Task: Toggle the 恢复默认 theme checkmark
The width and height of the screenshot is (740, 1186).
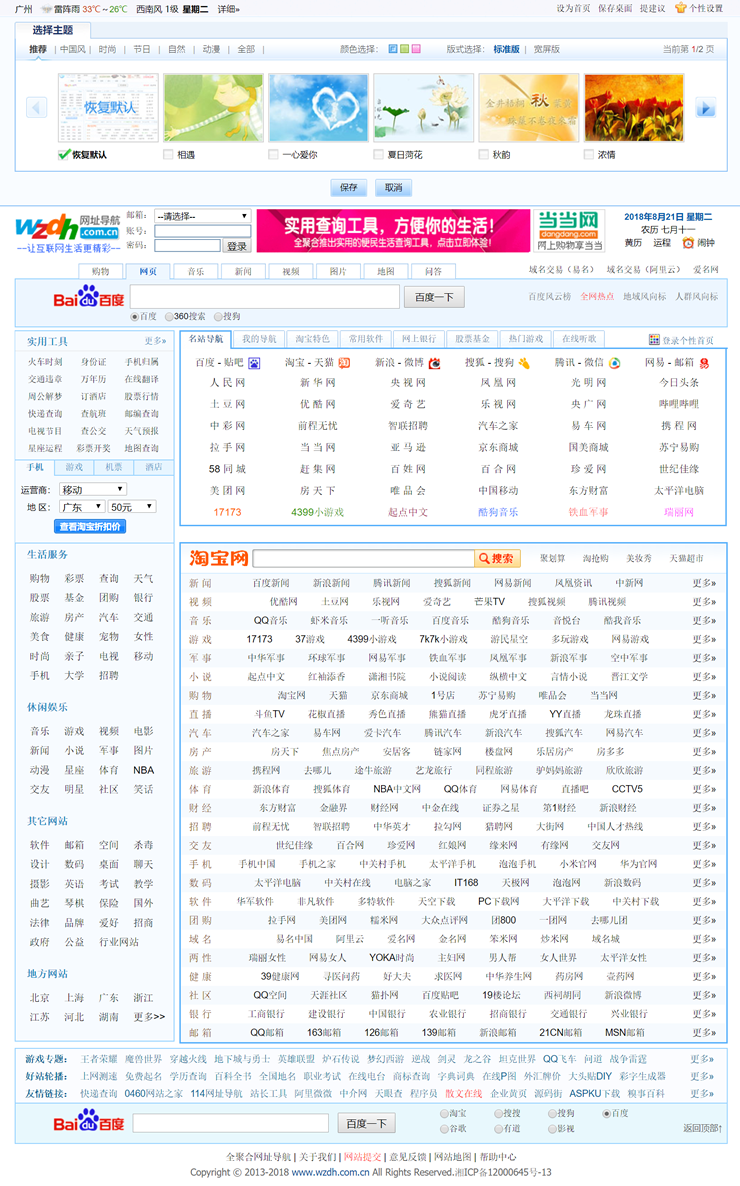Action: (x=64, y=154)
